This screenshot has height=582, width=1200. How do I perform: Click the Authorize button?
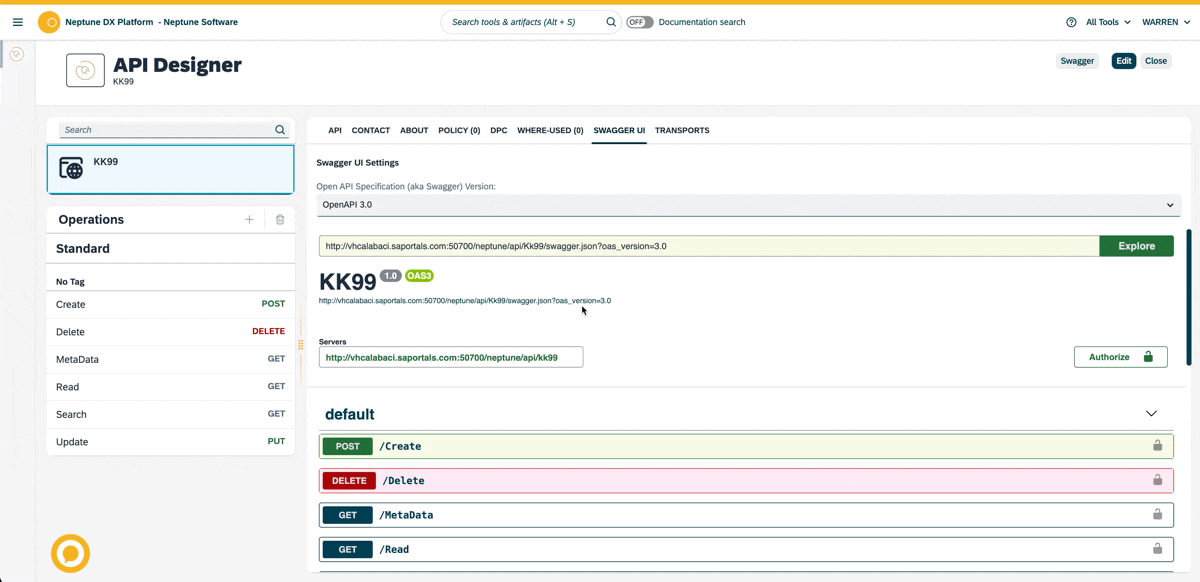(1120, 357)
